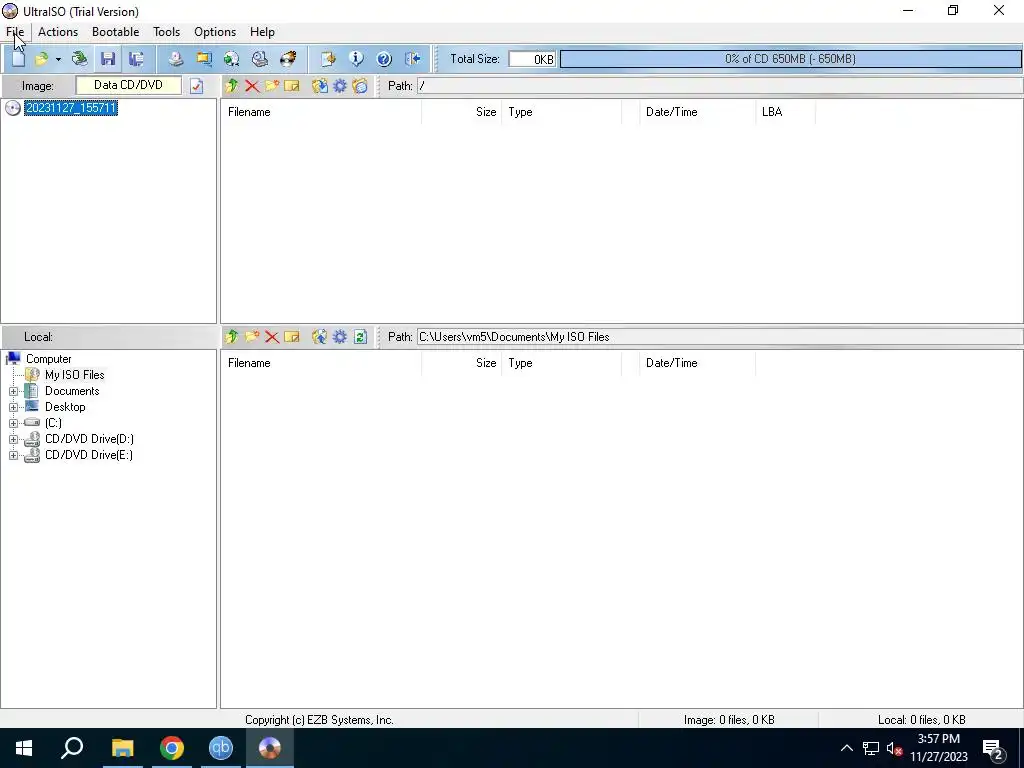
Task: Open File Explorer from the taskbar
Action: pos(122,748)
